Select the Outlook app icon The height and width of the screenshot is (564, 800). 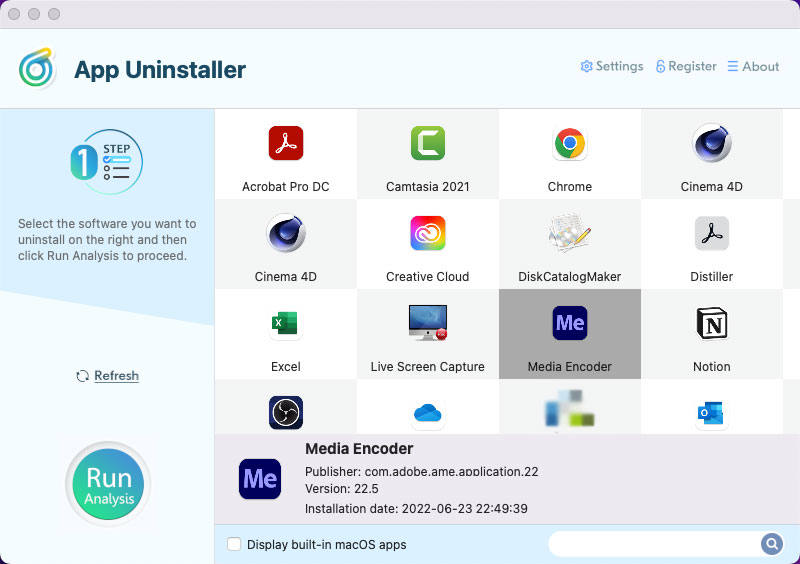[711, 412]
